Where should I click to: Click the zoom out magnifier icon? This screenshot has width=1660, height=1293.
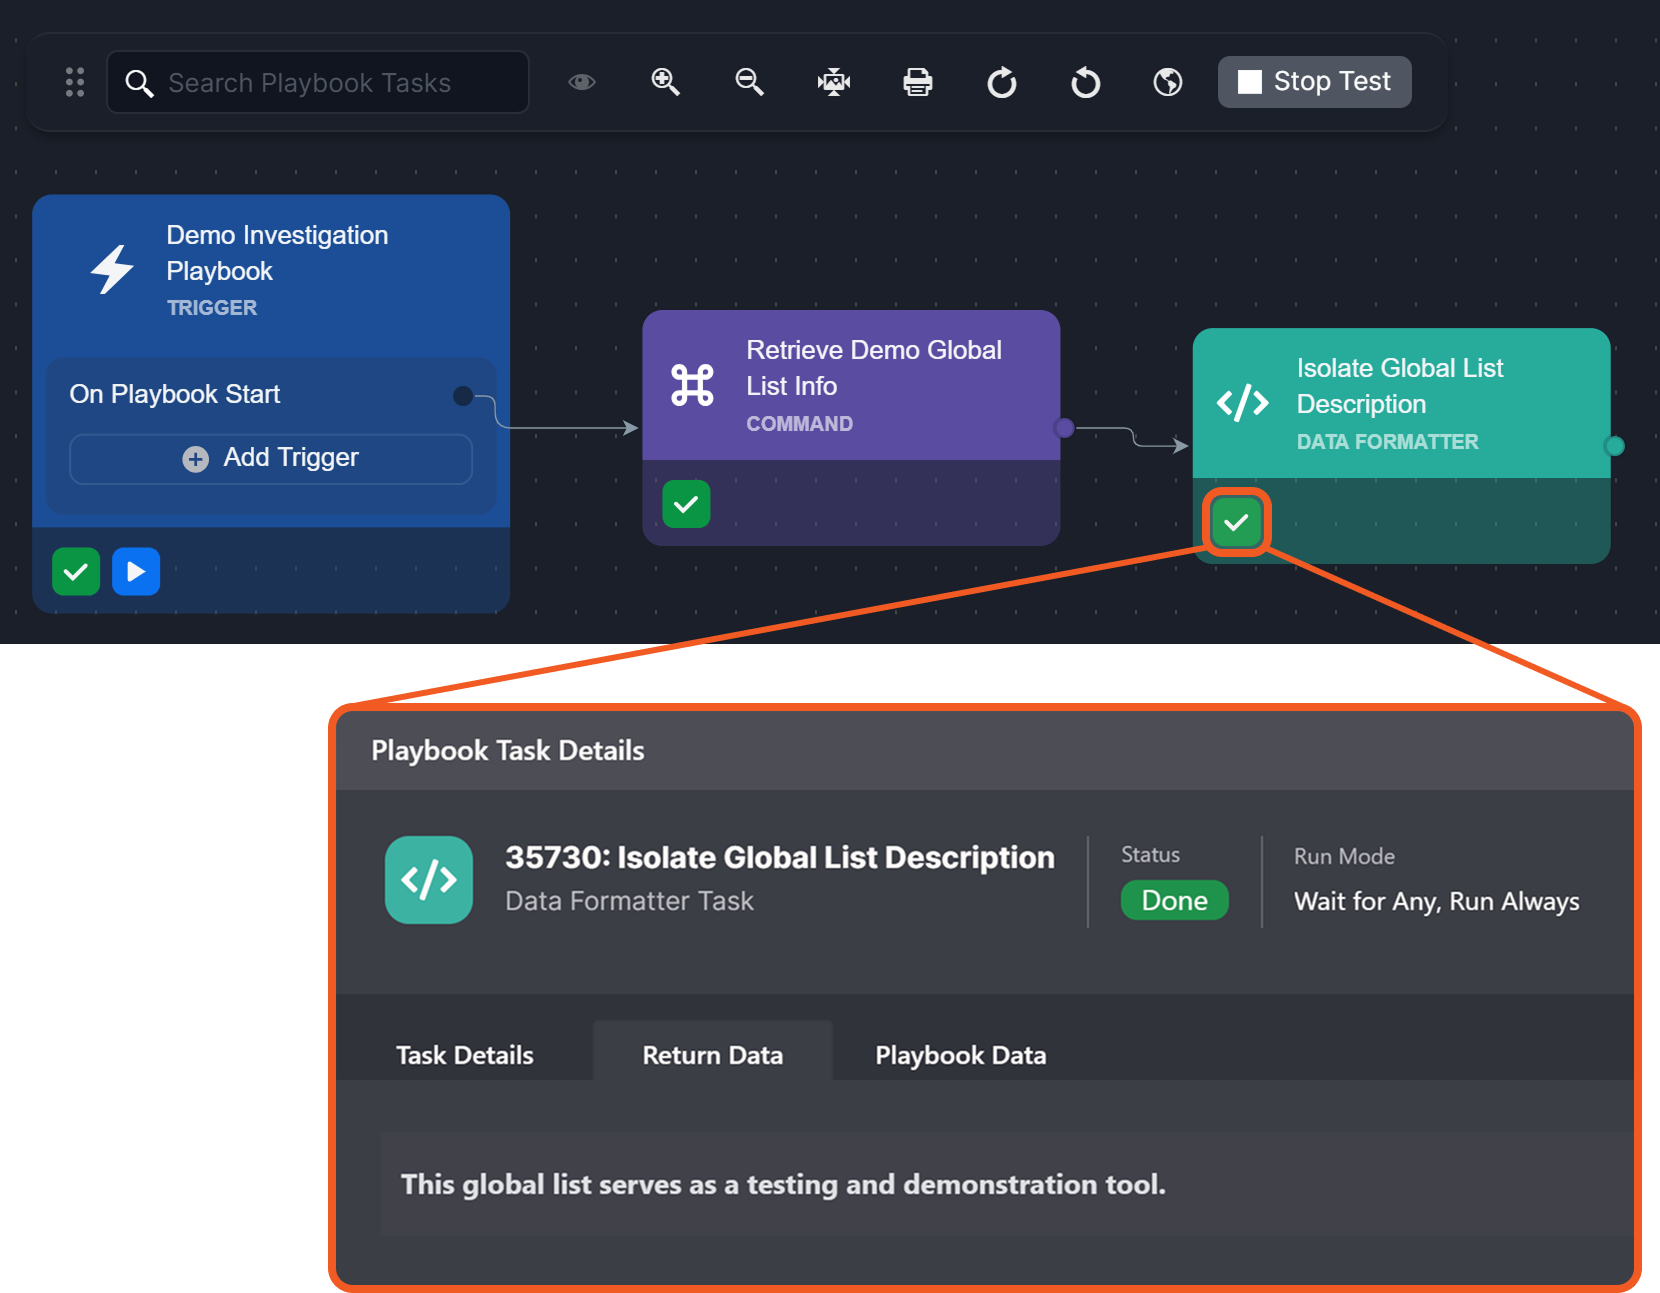pyautogui.click(x=749, y=82)
